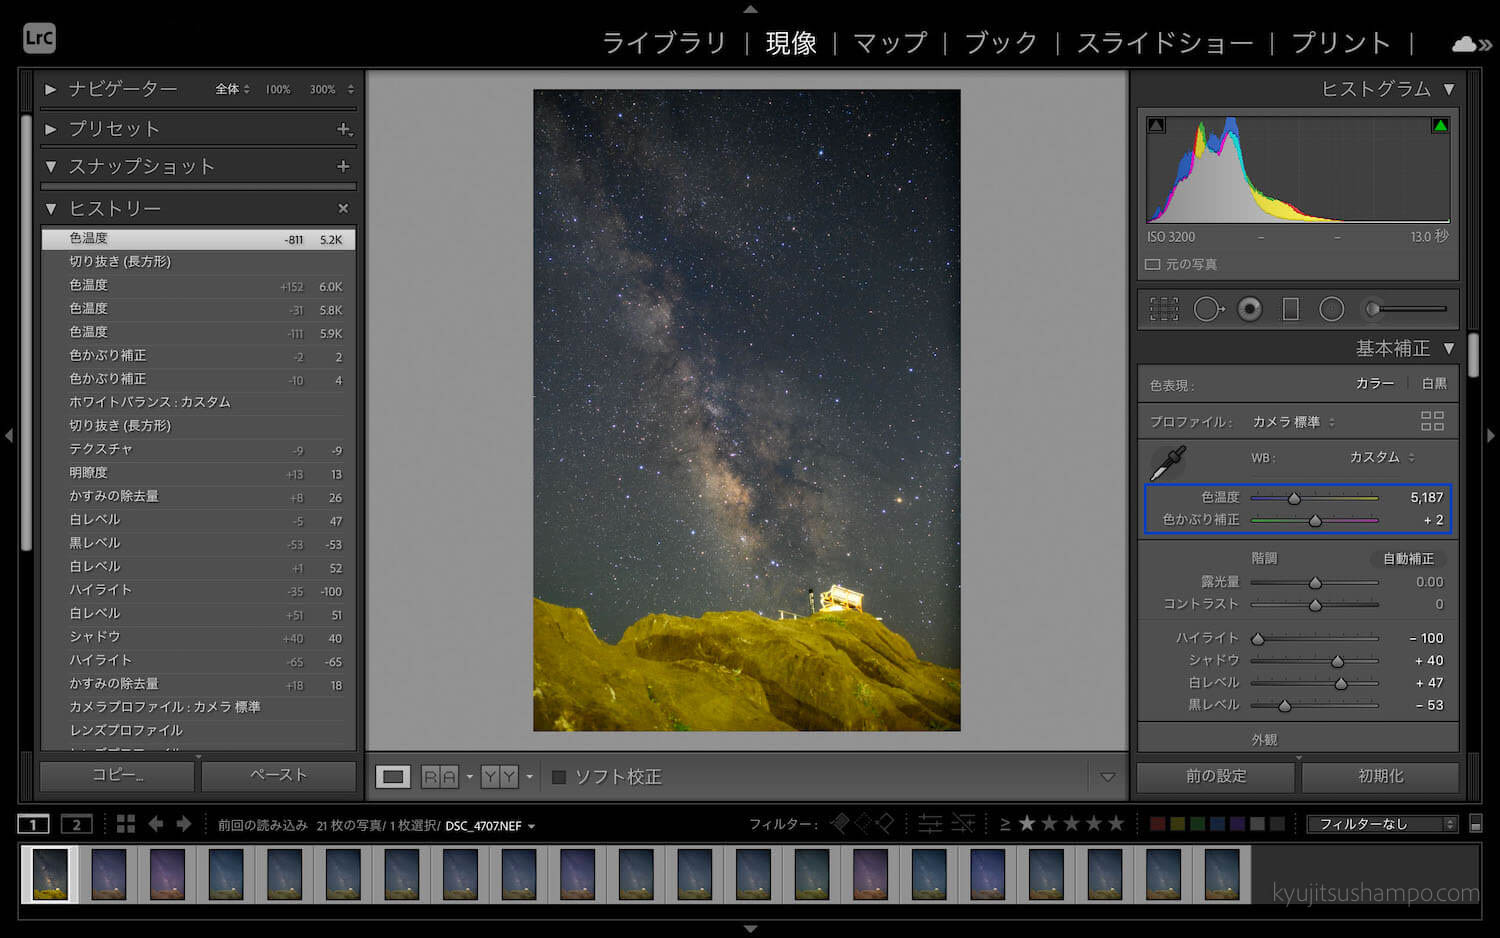
Task: Select history step Dehaze +18
Action: tap(198, 684)
